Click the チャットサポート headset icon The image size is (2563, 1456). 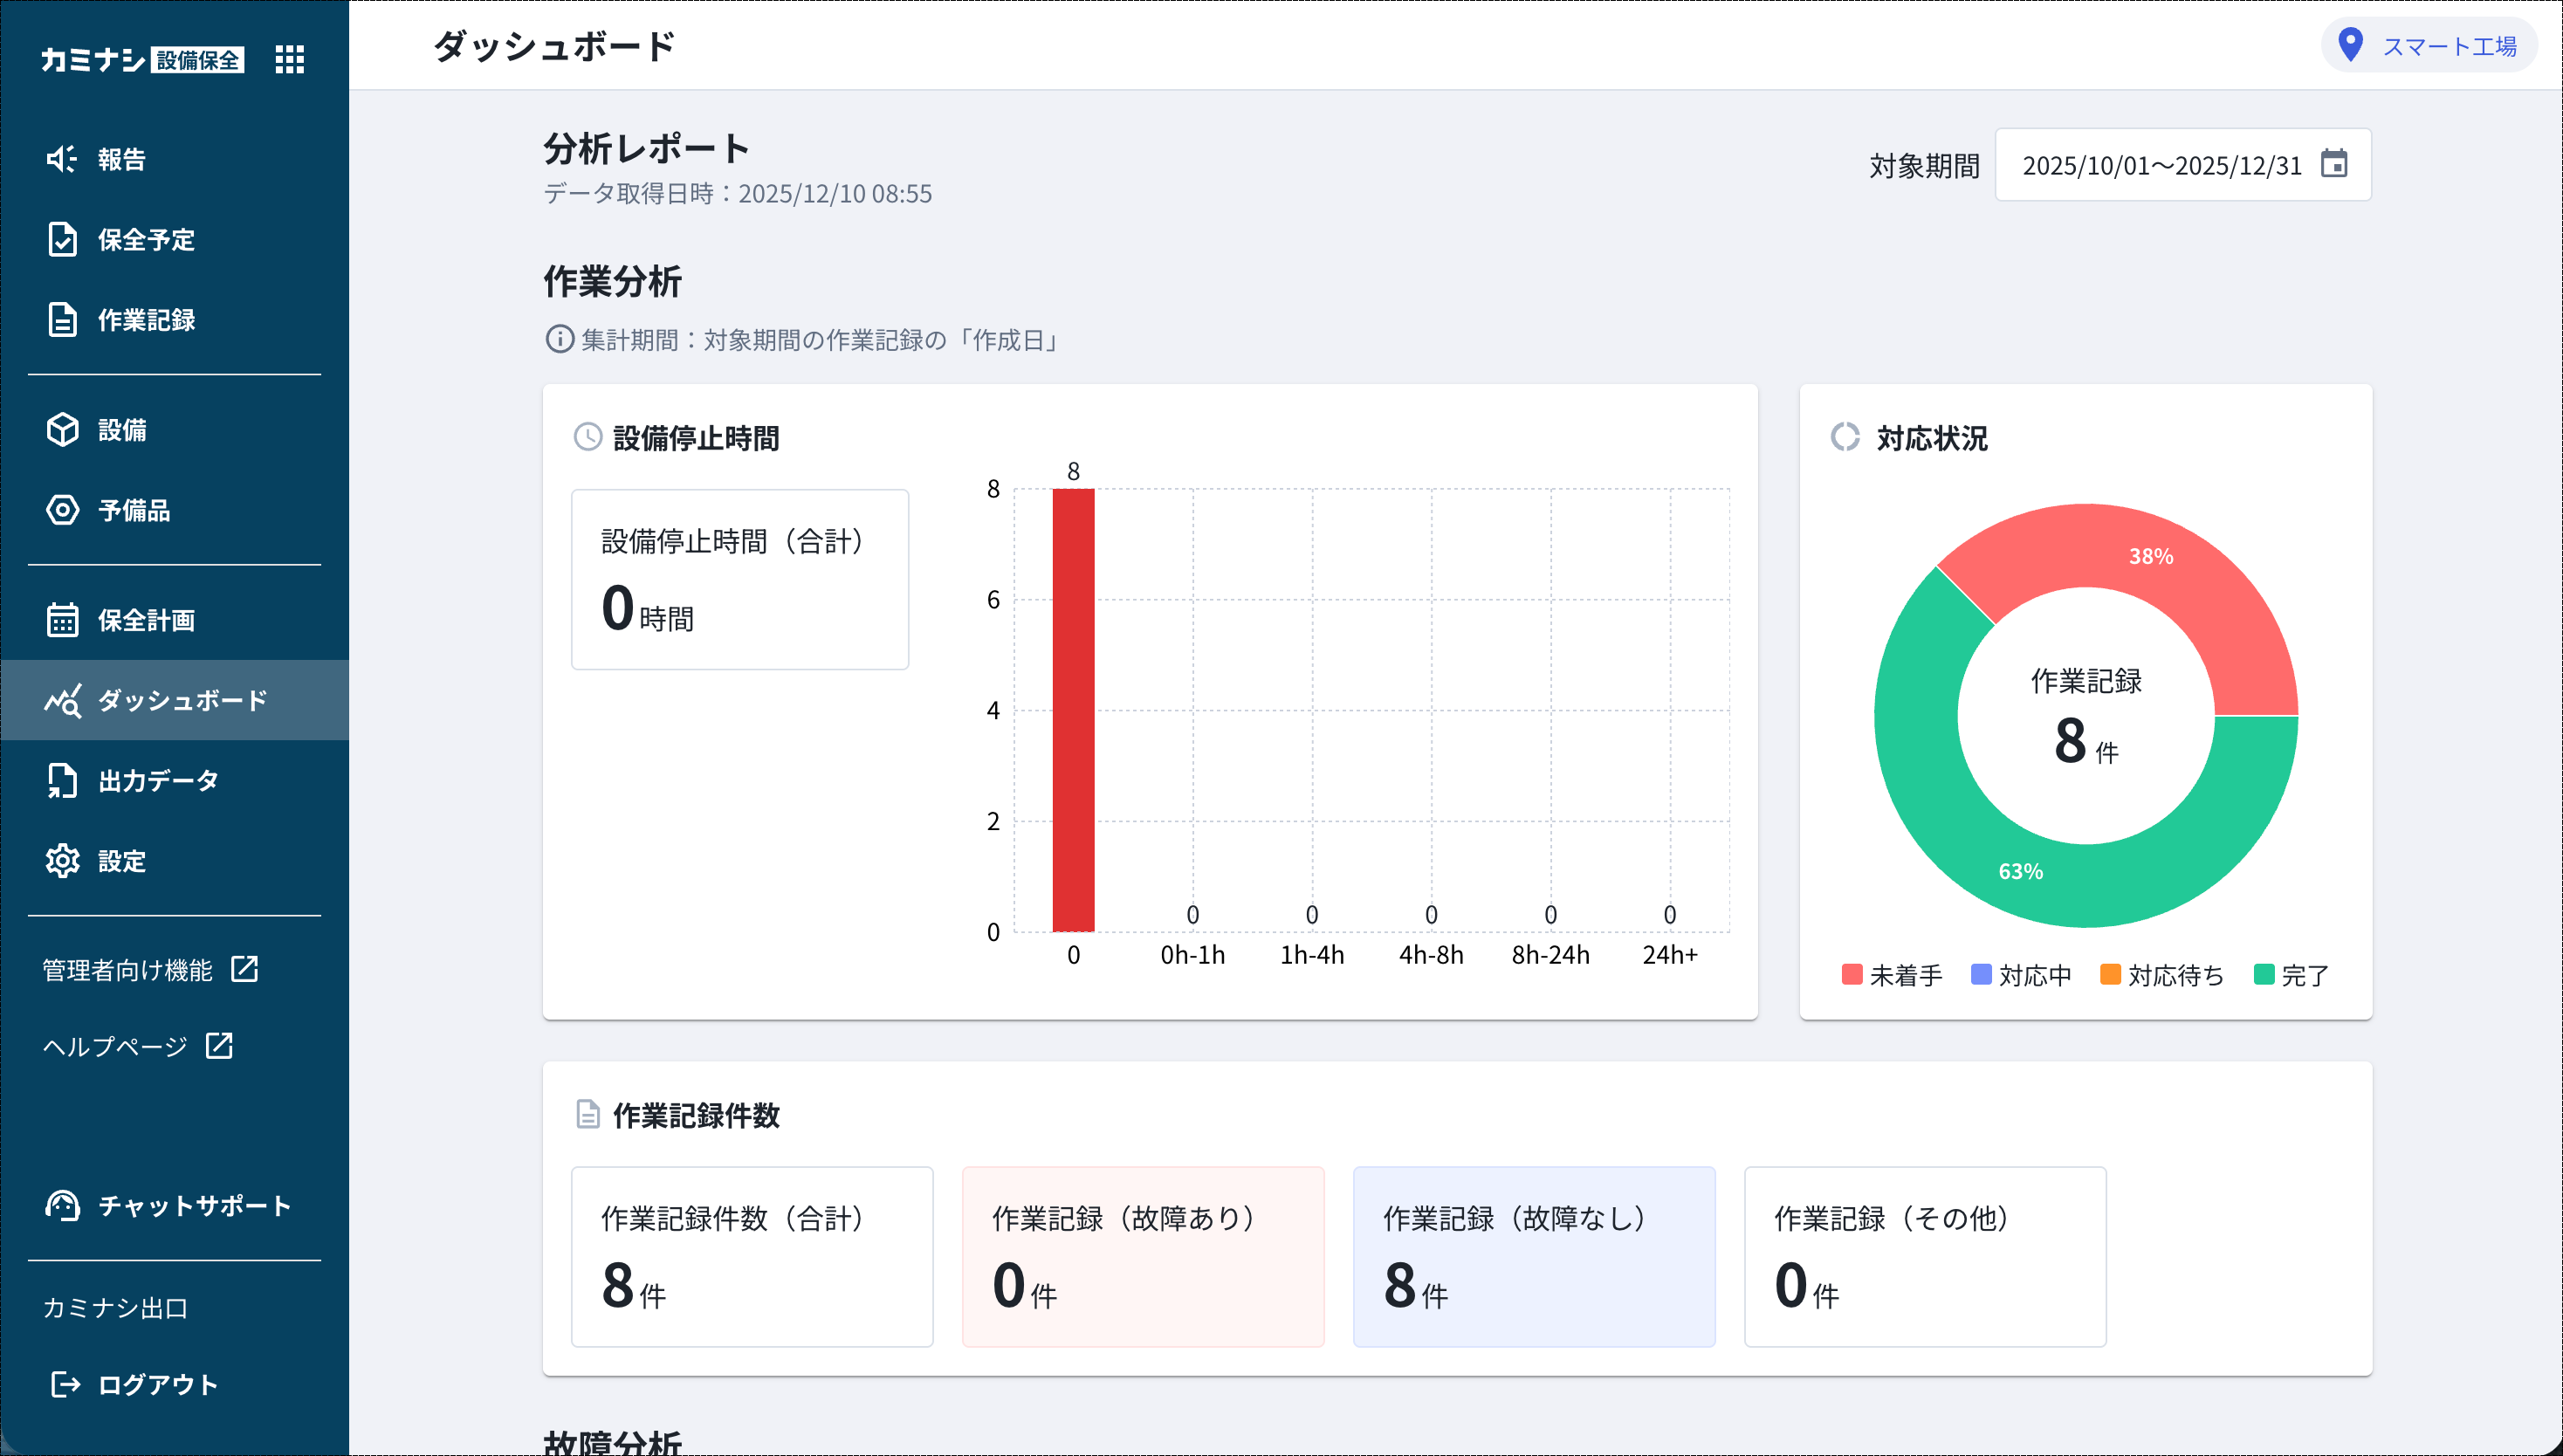coord(62,1206)
